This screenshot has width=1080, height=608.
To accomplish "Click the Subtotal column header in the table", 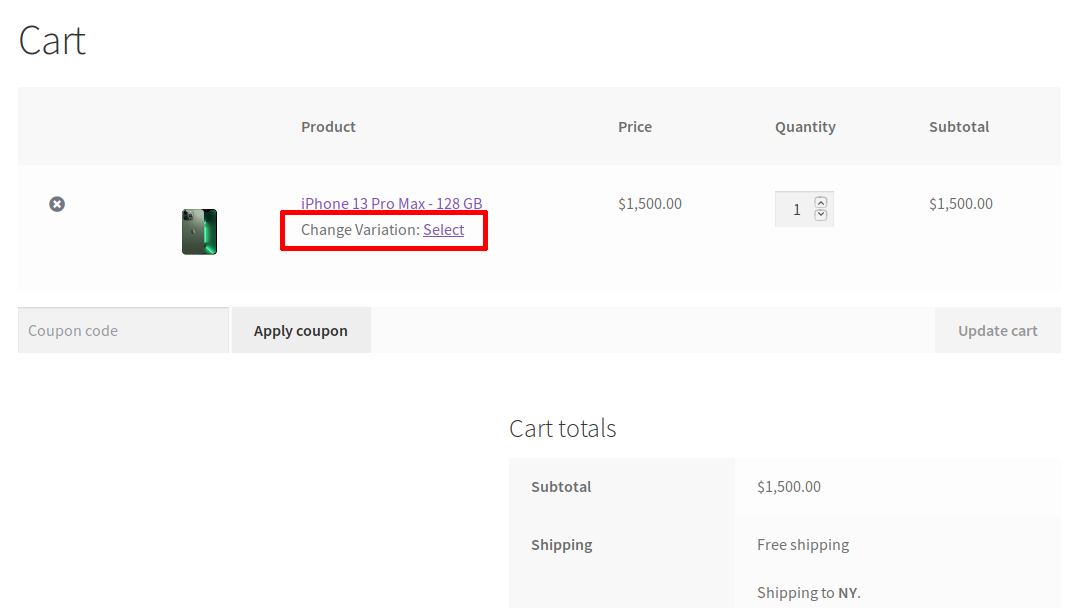I will click(x=959, y=127).
